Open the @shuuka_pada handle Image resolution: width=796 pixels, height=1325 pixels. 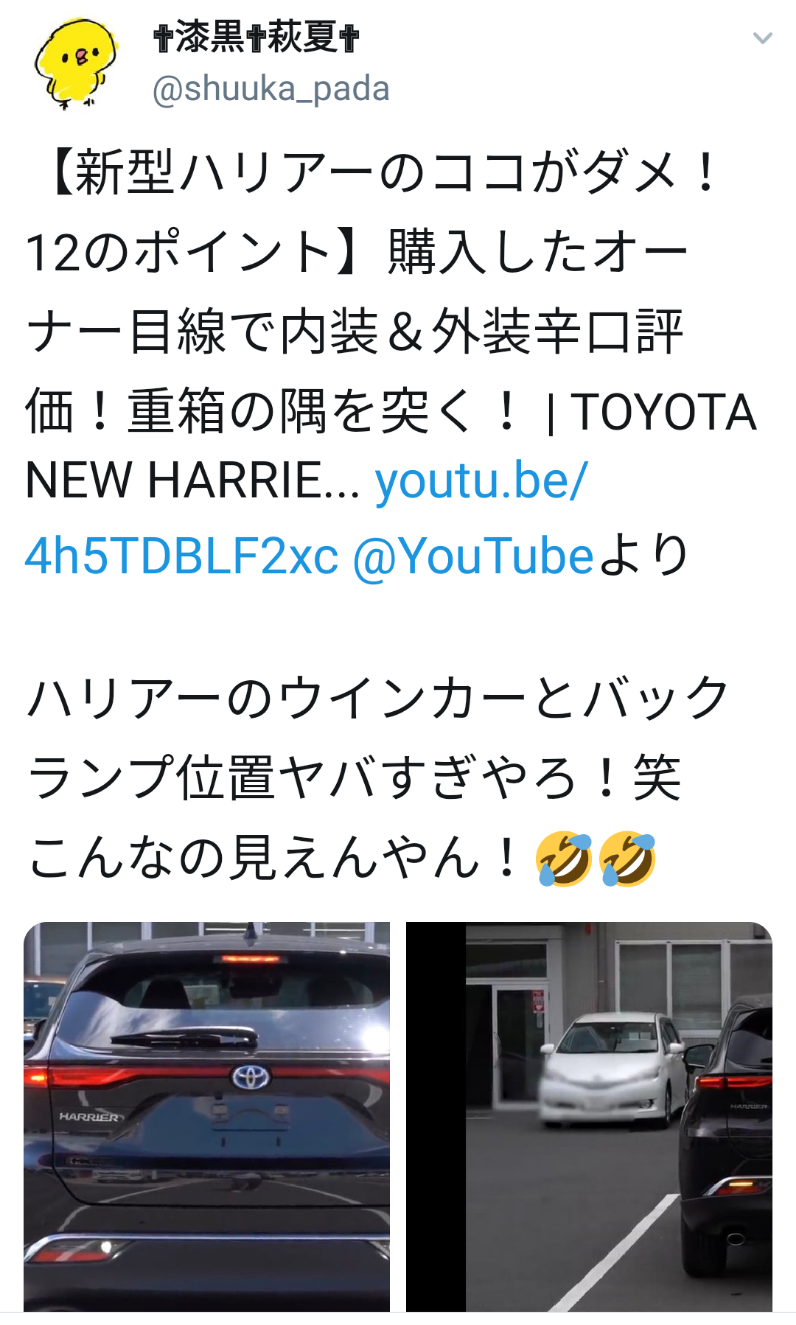click(271, 90)
